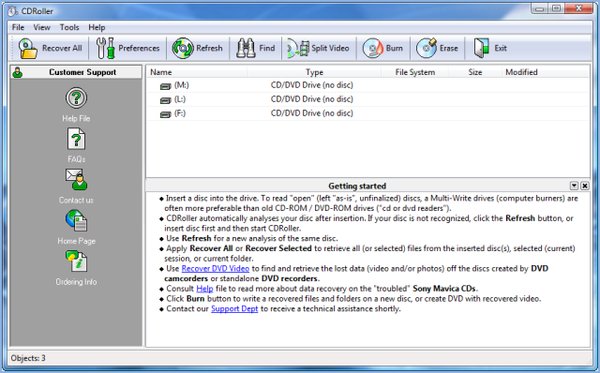This screenshot has height=373, width=600.
Task: Click Home Page label in sidebar
Action: (76, 241)
